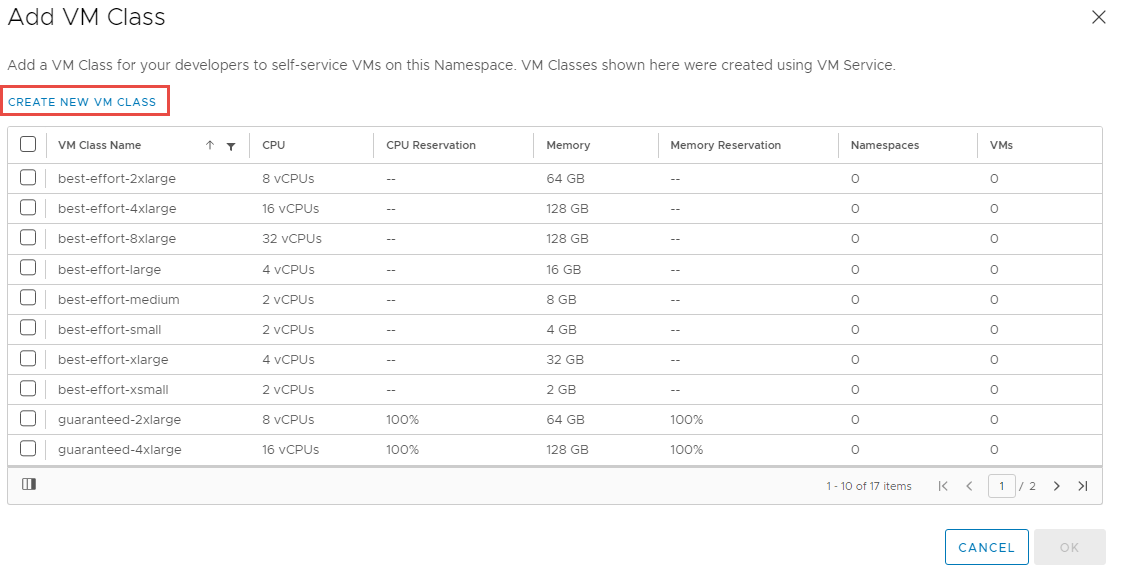Jump to the last page of results
The image size is (1121, 580).
1082,486
